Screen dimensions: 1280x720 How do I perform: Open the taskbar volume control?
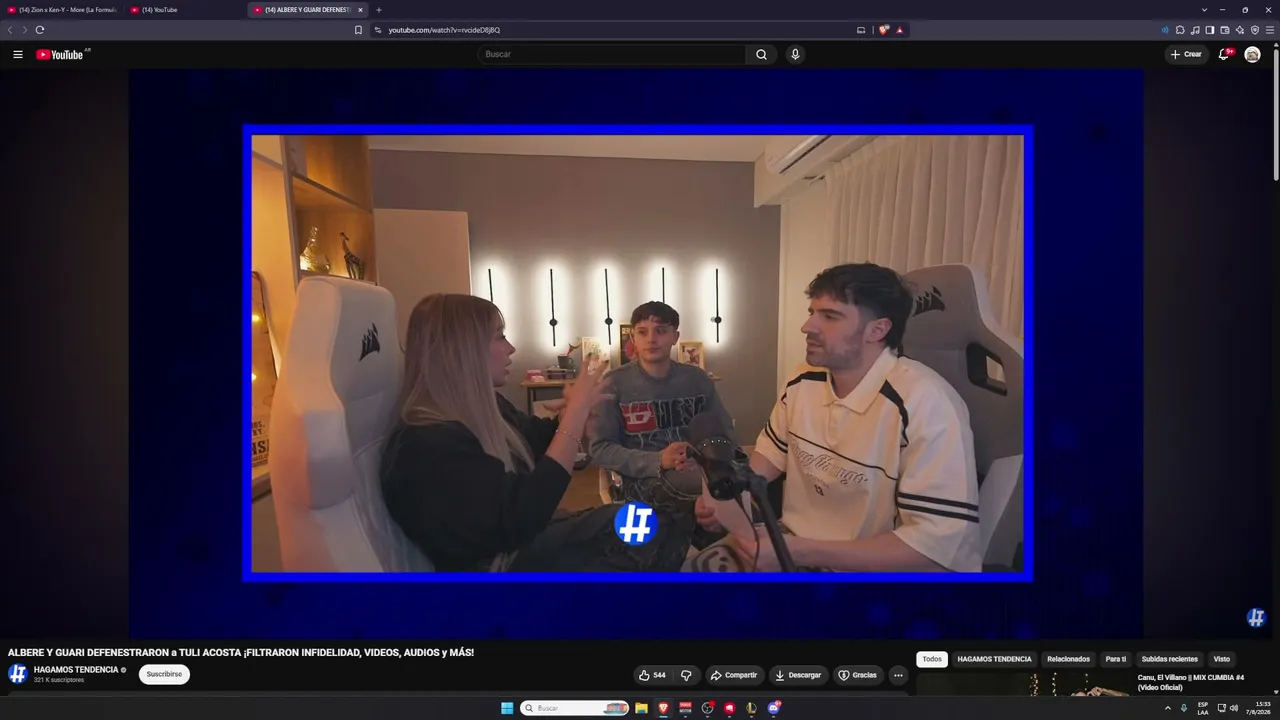[1234, 708]
